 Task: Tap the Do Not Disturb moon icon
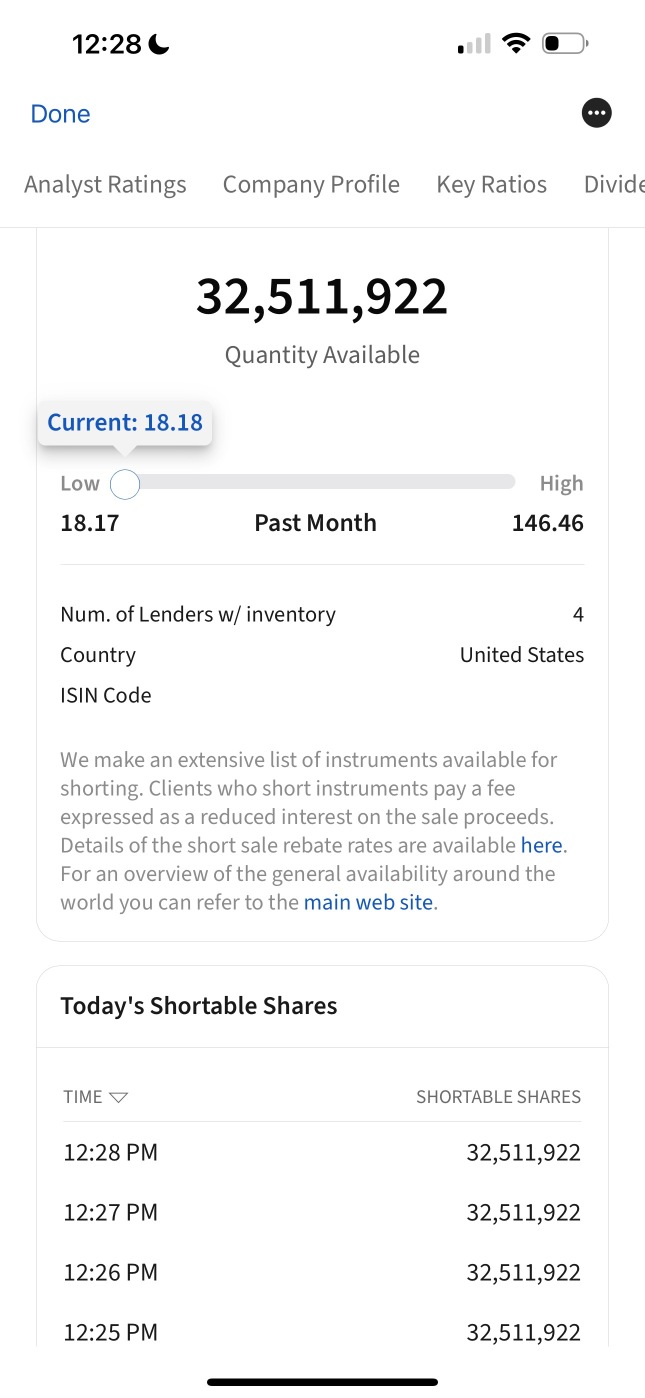[159, 44]
